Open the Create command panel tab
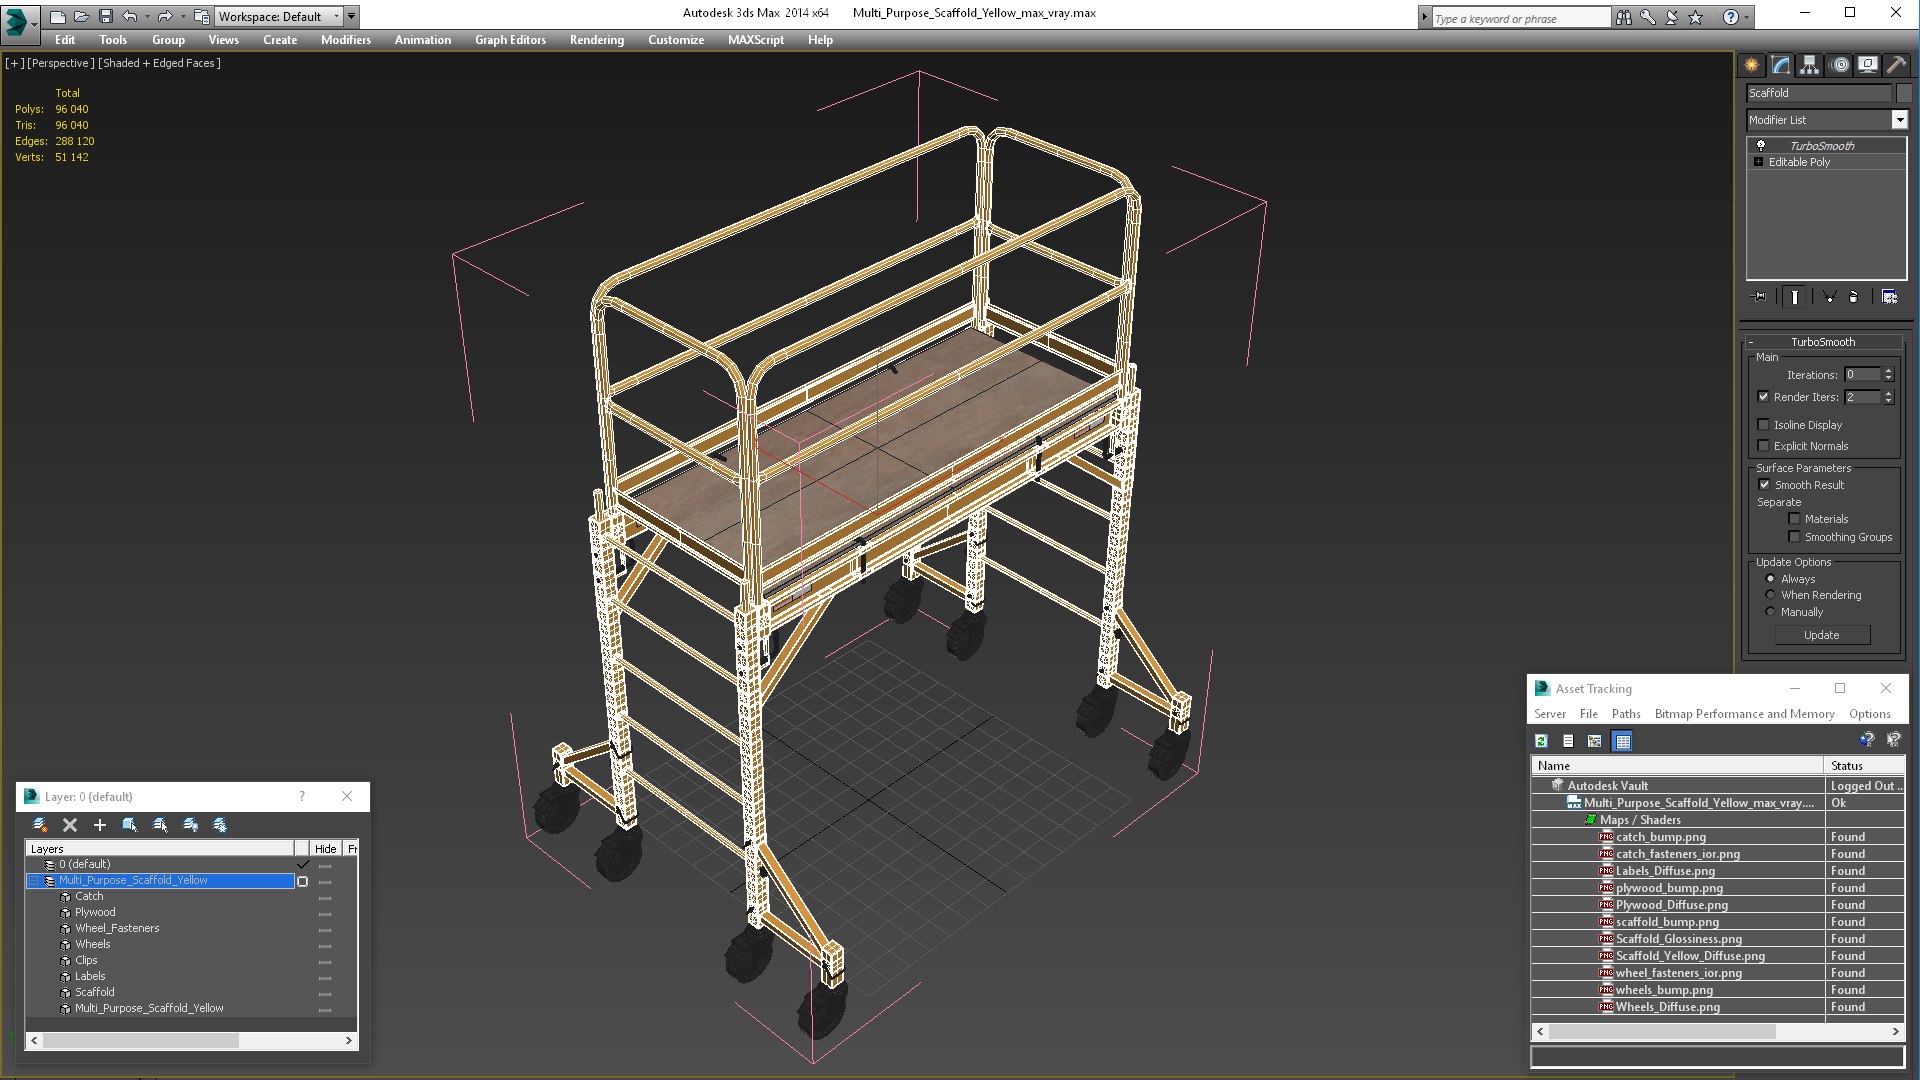This screenshot has height=1080, width=1920. pos(1752,65)
